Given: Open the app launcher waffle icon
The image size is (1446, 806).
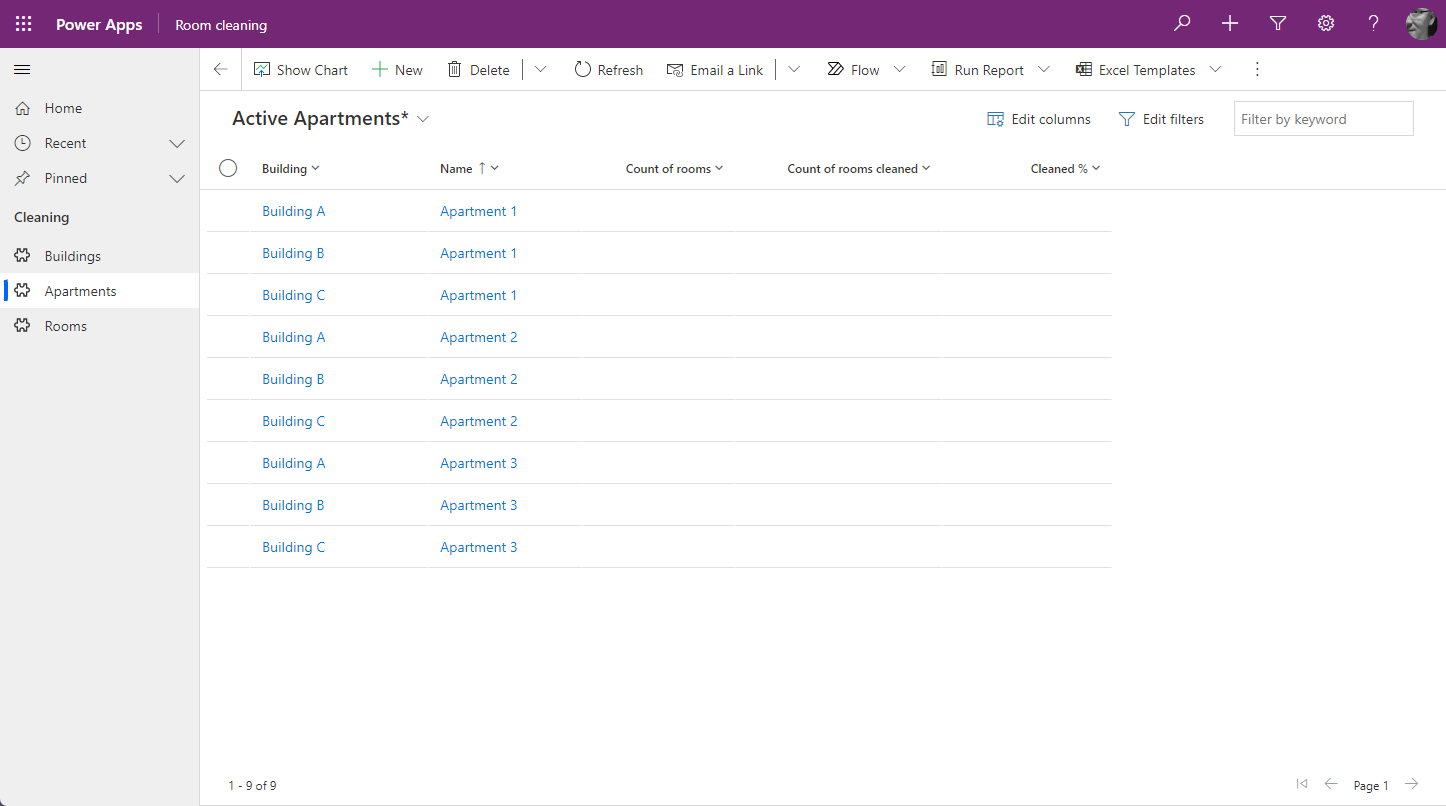Looking at the screenshot, I should click(x=23, y=24).
